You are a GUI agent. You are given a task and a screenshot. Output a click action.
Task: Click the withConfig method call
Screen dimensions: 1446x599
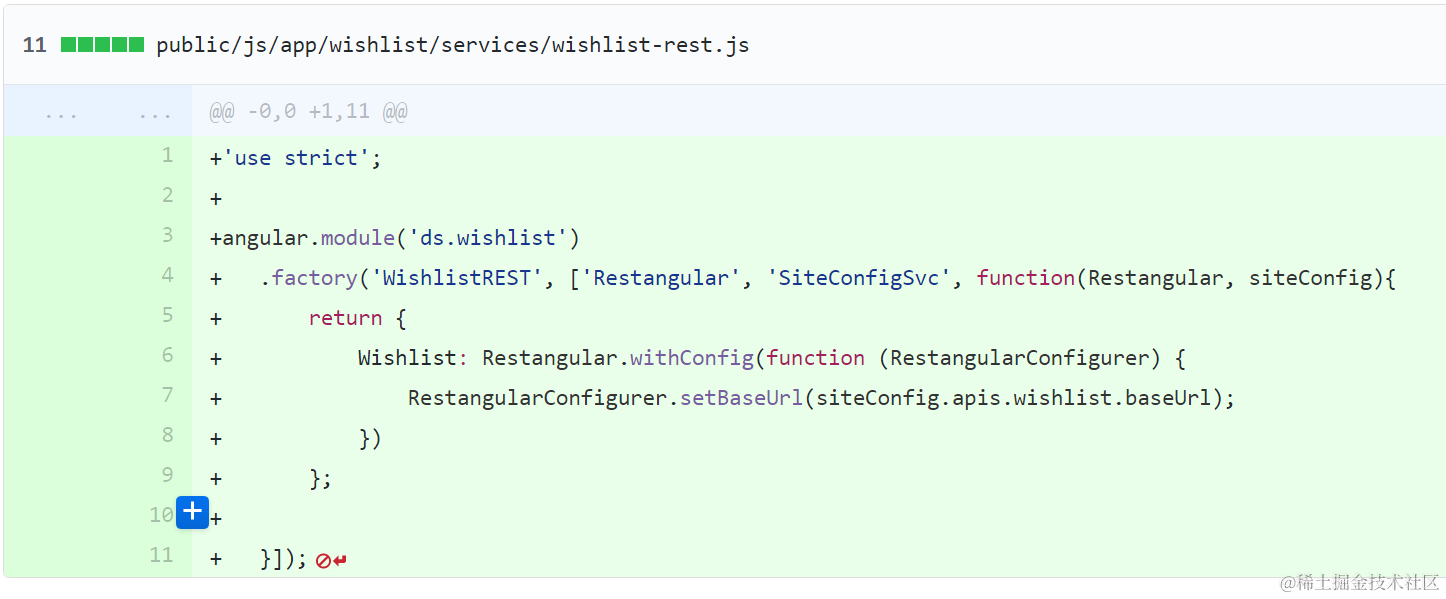(692, 358)
